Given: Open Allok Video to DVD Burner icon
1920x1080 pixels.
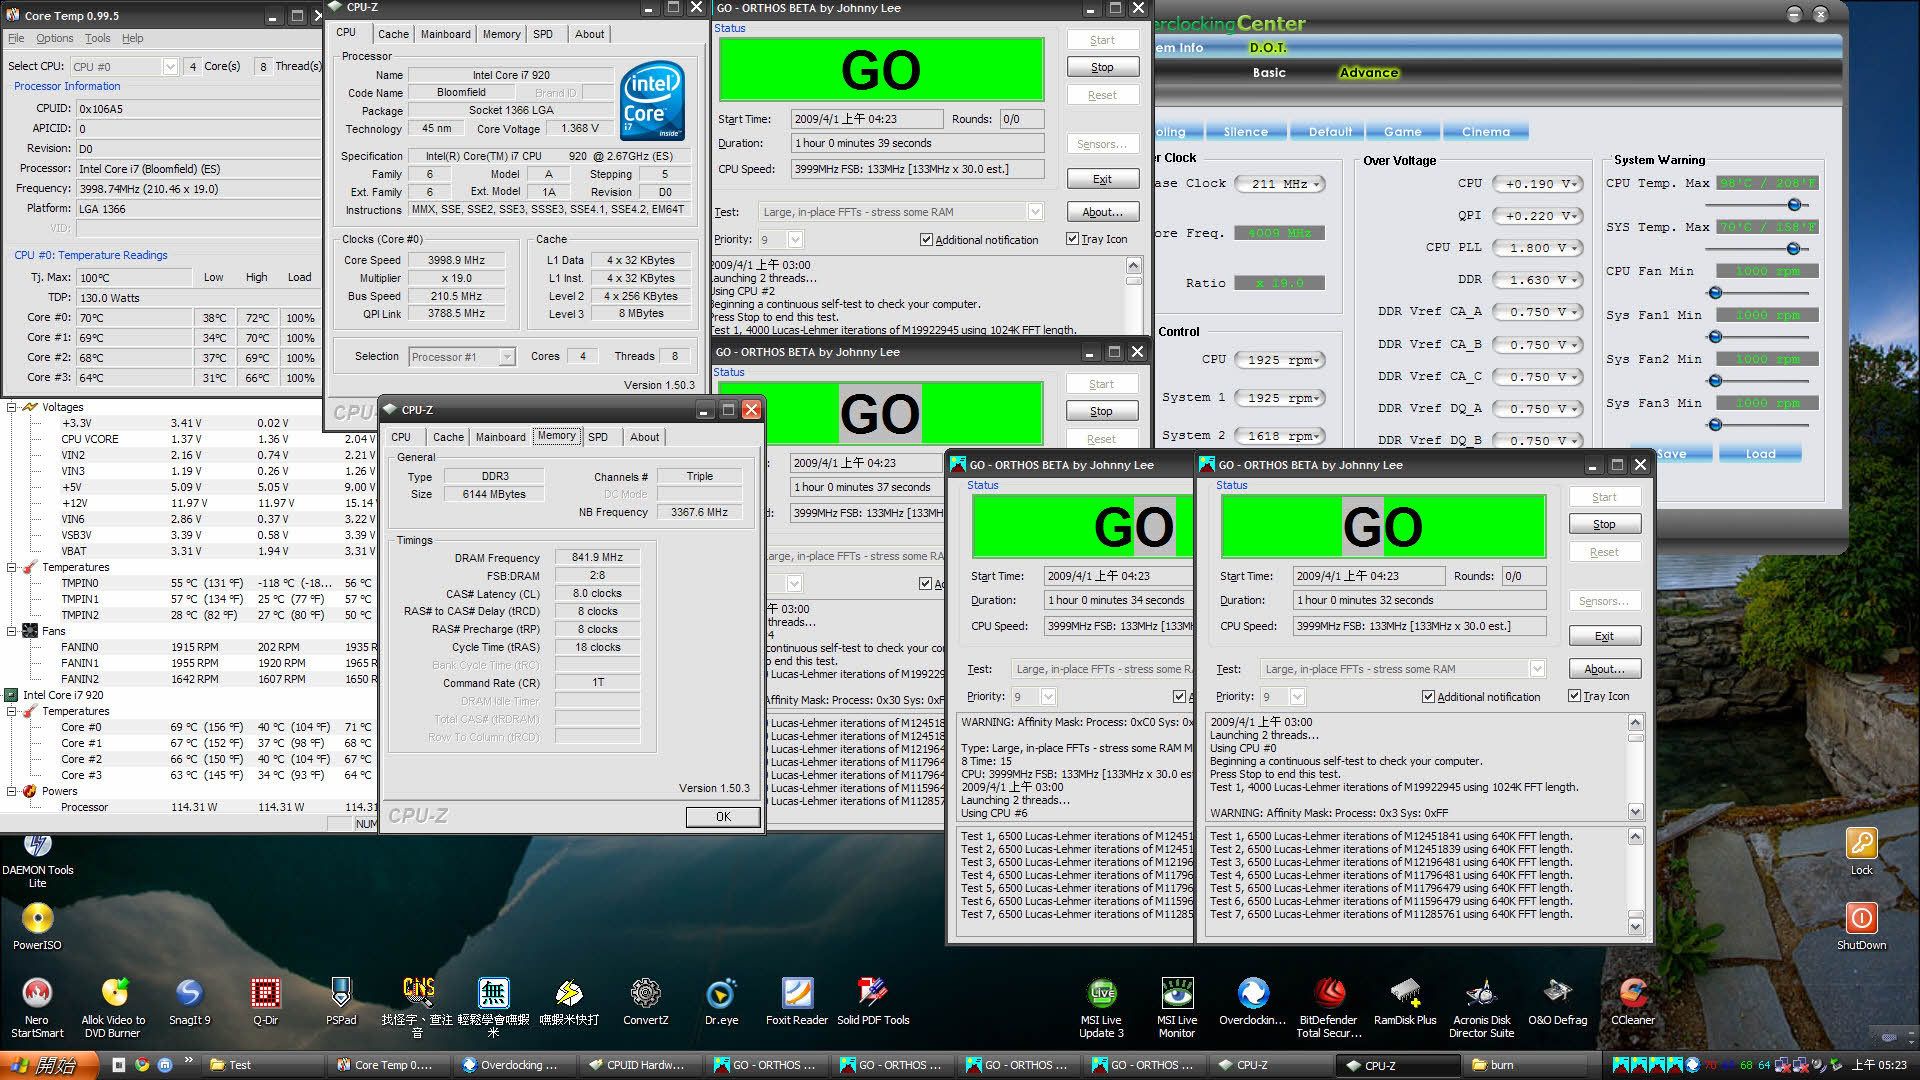Looking at the screenshot, I should 113,1007.
